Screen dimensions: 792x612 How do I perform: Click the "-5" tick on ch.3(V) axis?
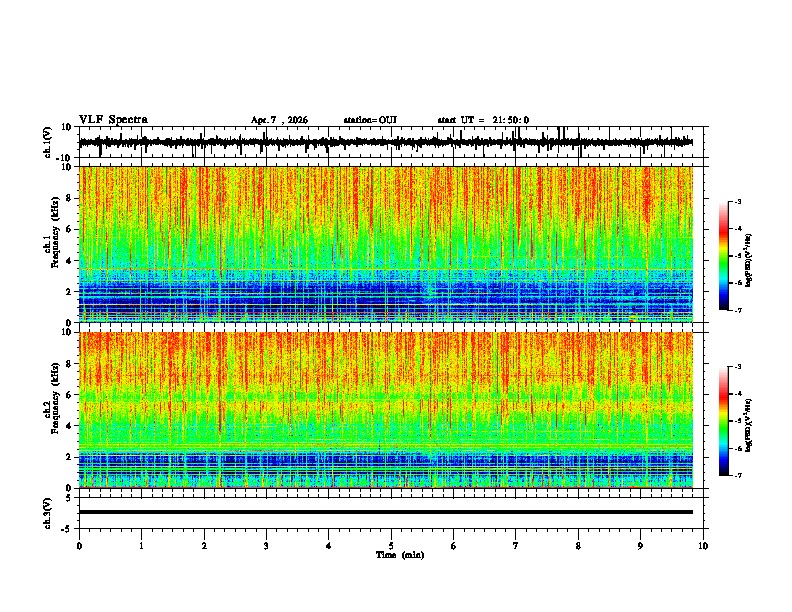tap(68, 529)
